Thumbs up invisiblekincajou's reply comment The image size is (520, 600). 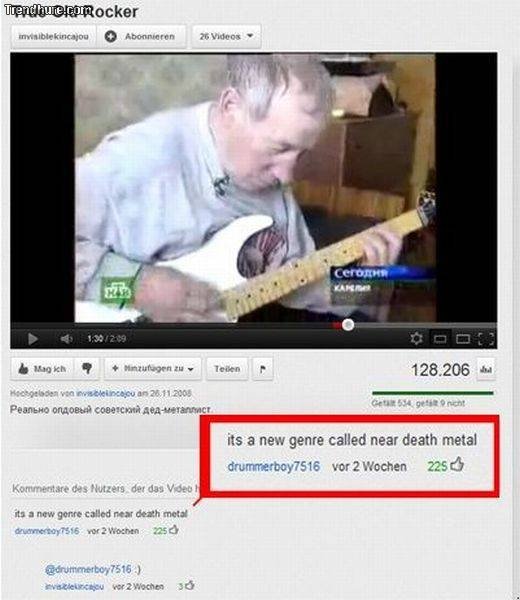pos(190,585)
